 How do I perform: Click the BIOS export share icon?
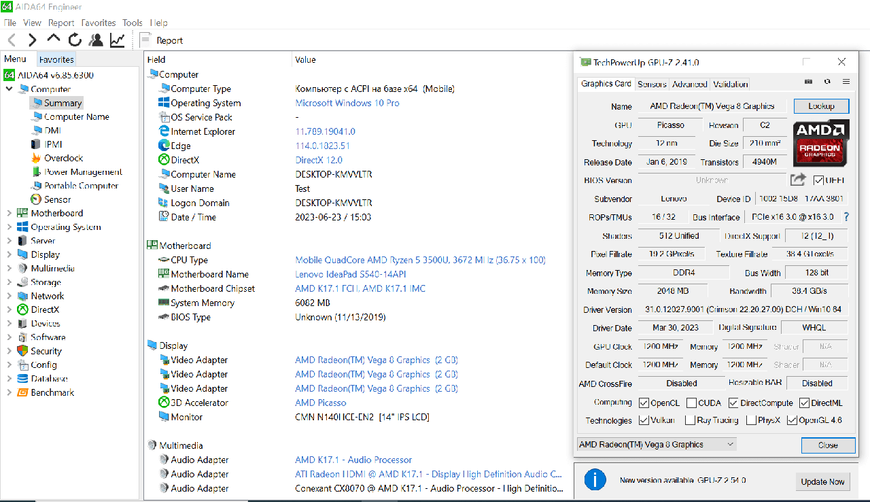(798, 180)
